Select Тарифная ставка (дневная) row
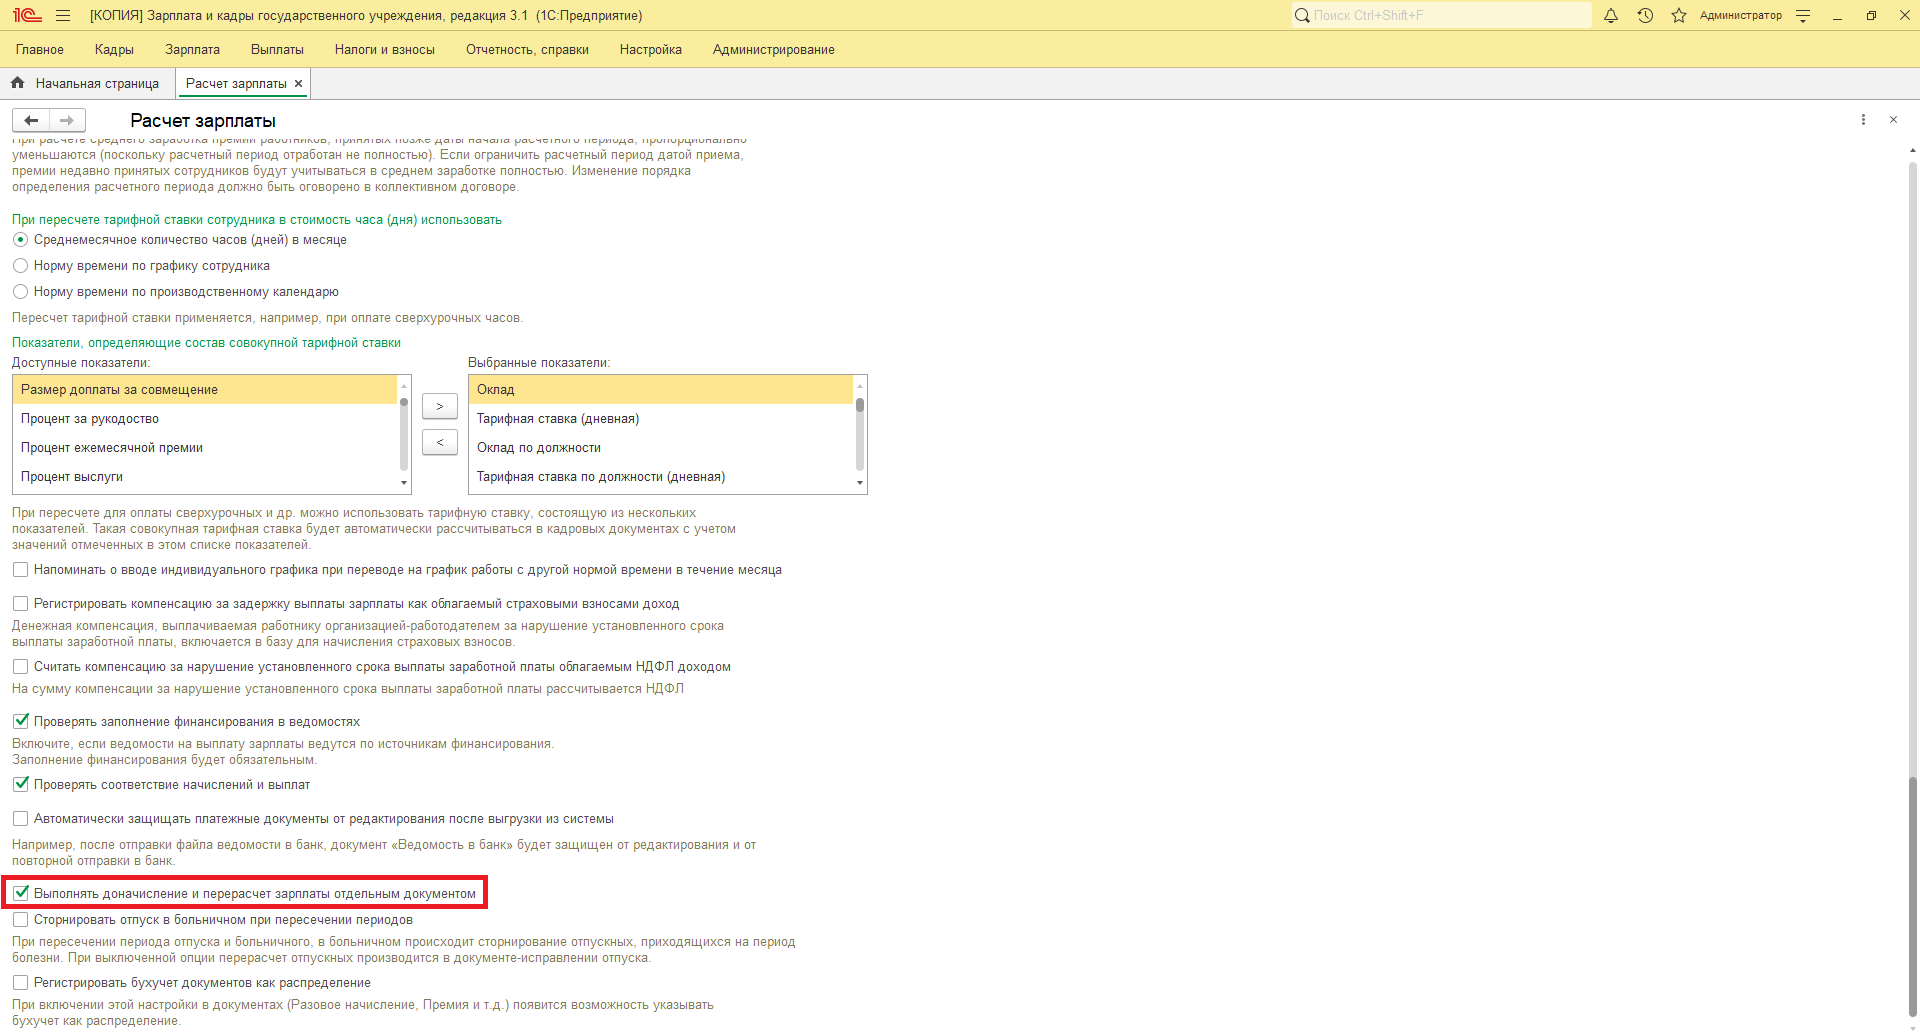 661,419
